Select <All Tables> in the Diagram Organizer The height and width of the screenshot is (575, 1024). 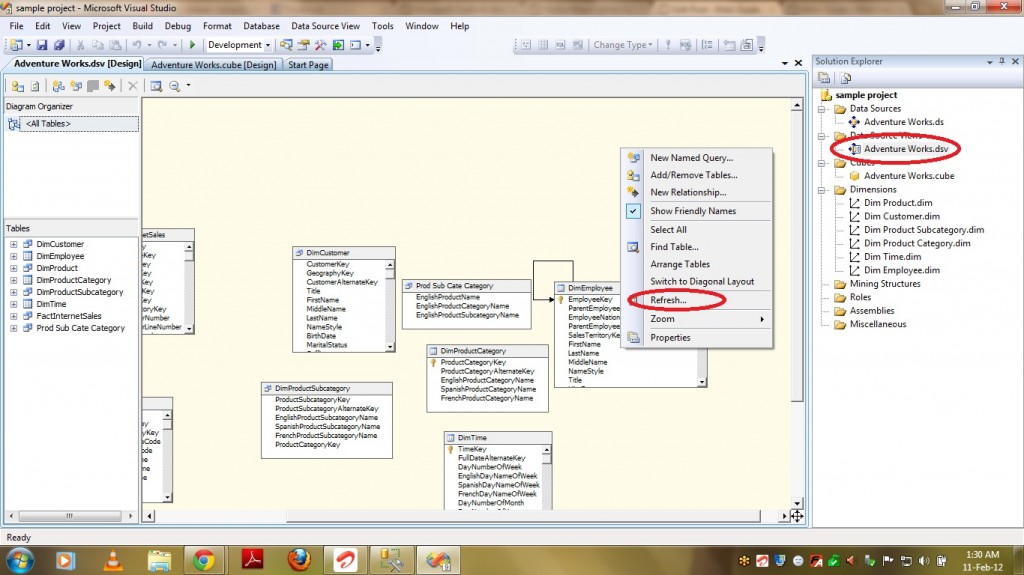48,124
